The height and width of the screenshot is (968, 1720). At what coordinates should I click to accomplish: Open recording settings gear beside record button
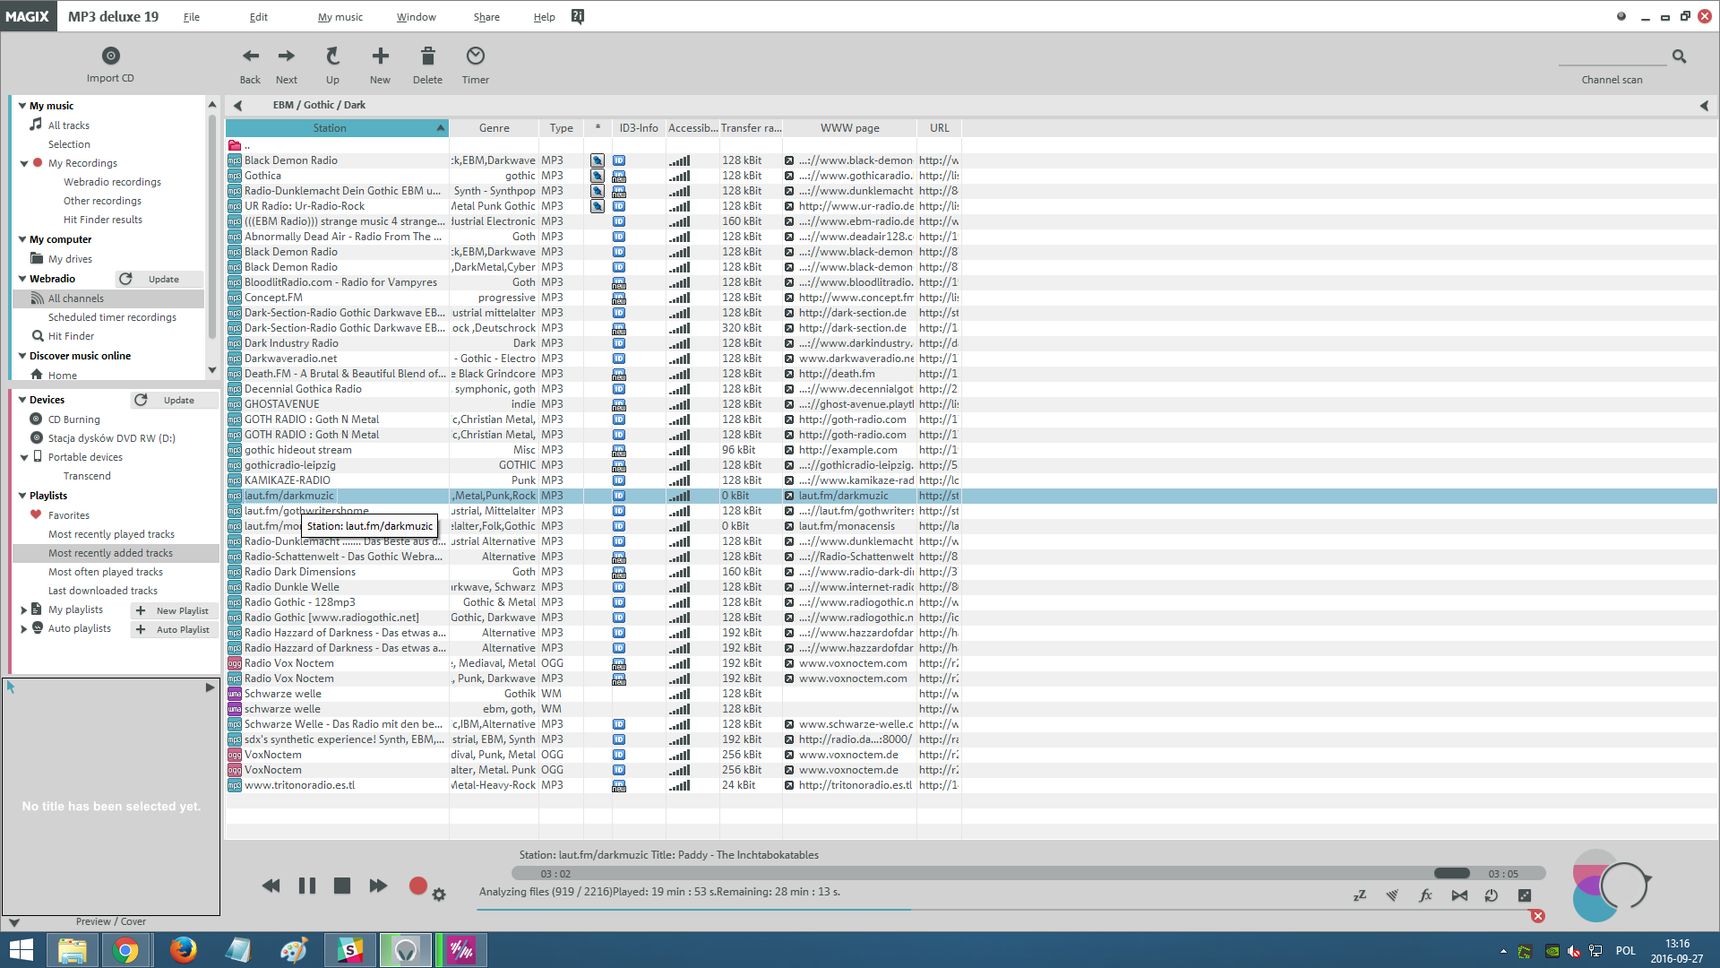point(439,895)
